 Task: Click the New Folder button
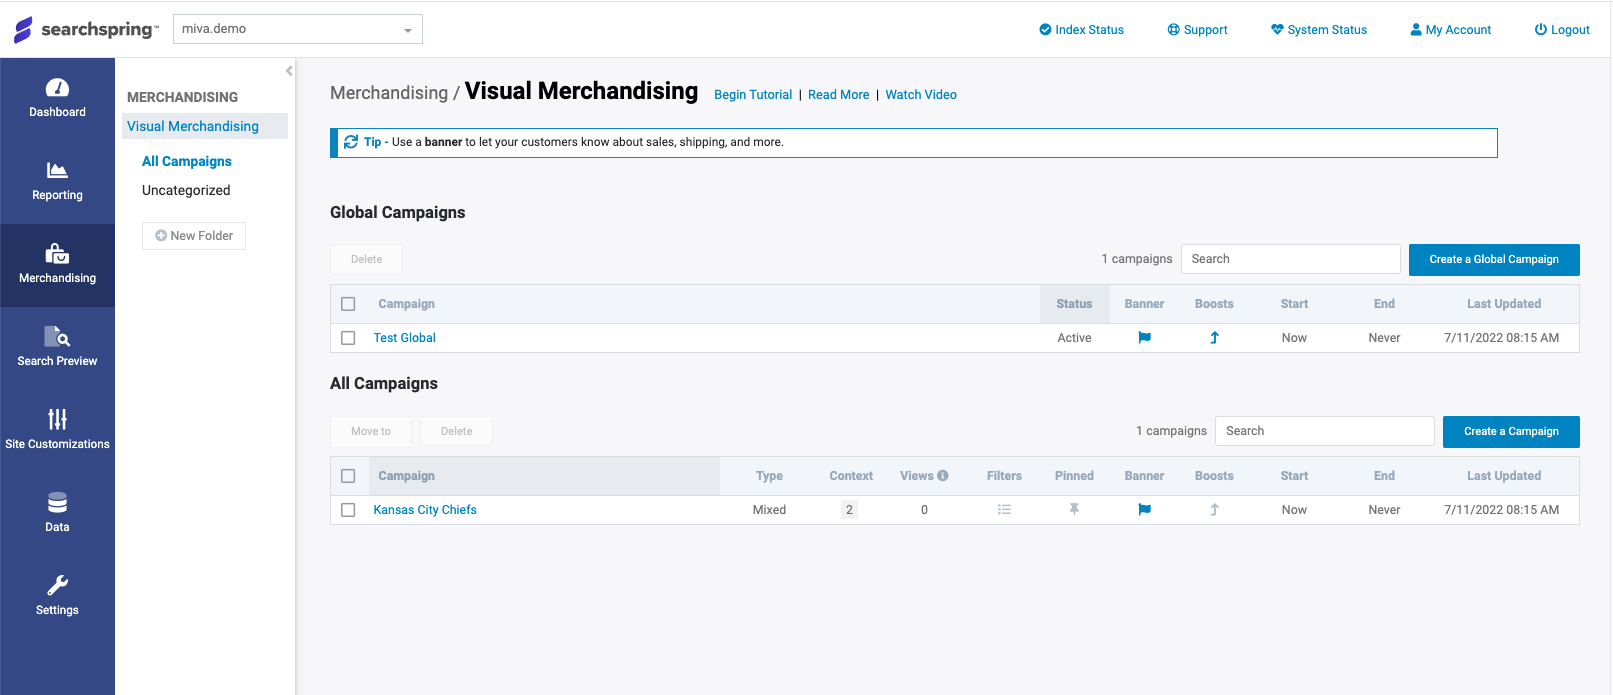[x=194, y=236]
